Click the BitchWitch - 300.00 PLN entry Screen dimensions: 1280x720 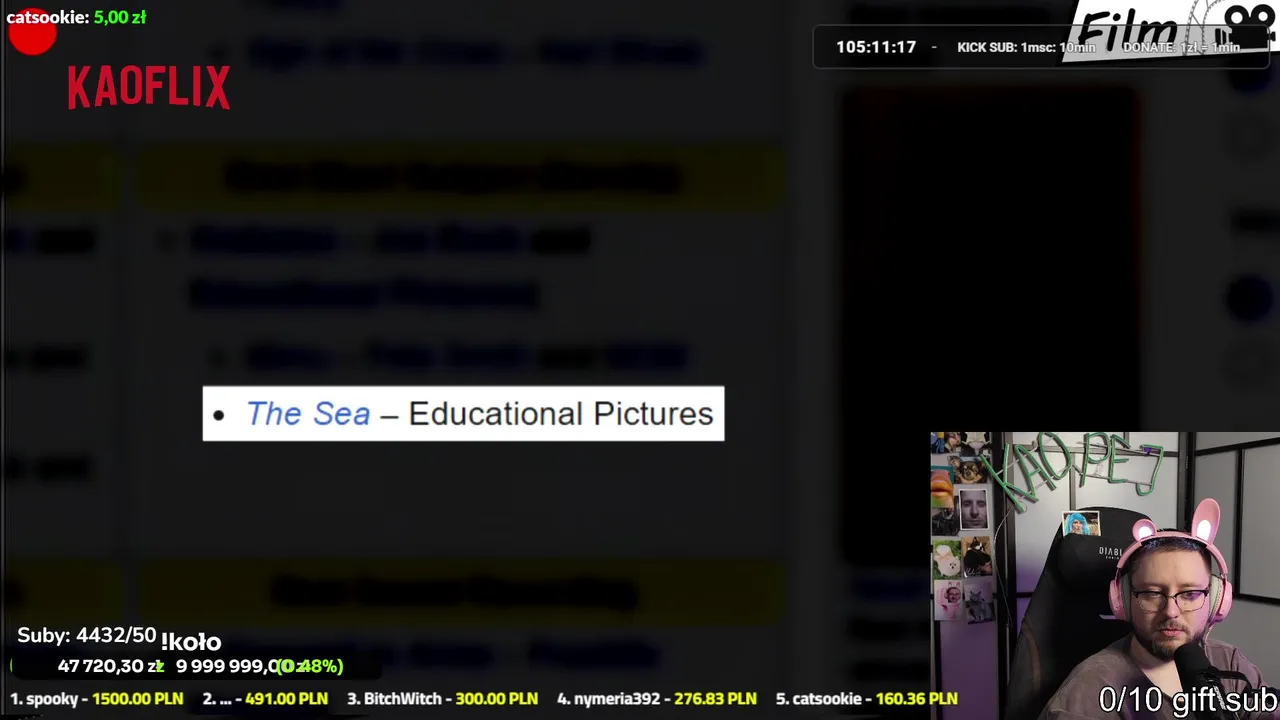point(442,699)
